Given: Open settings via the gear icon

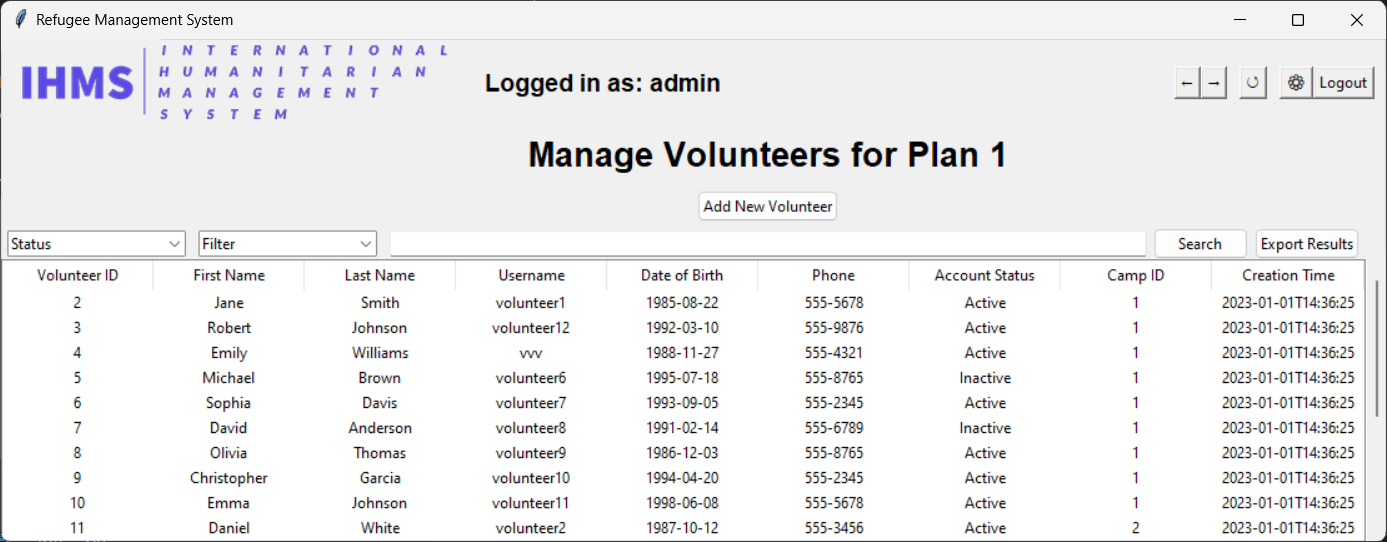Looking at the screenshot, I should pos(1296,83).
